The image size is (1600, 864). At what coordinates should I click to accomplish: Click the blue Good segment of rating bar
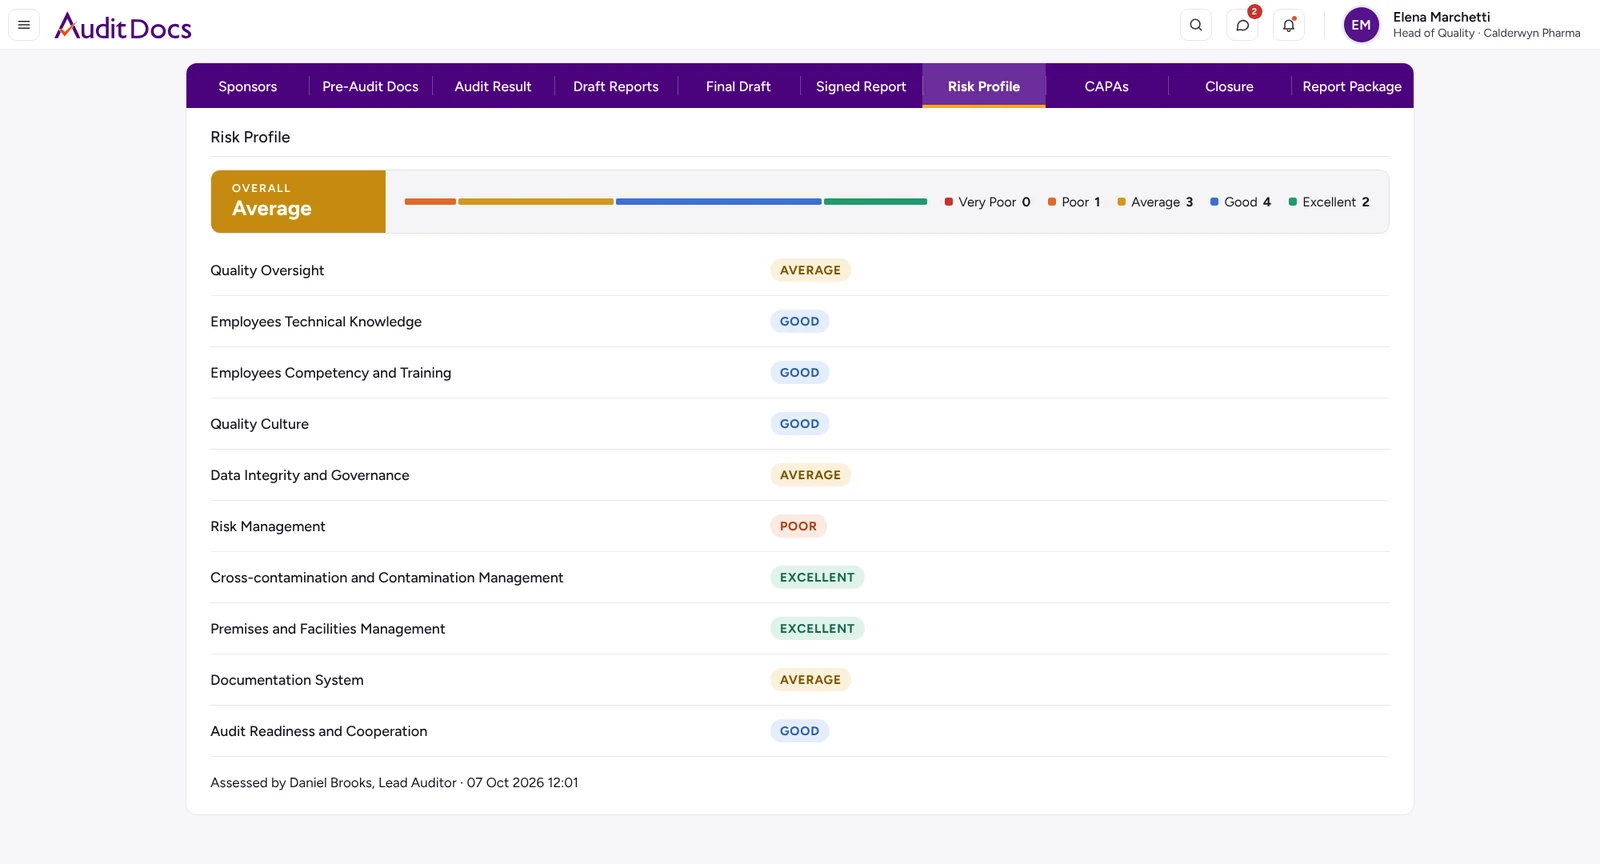tap(719, 202)
